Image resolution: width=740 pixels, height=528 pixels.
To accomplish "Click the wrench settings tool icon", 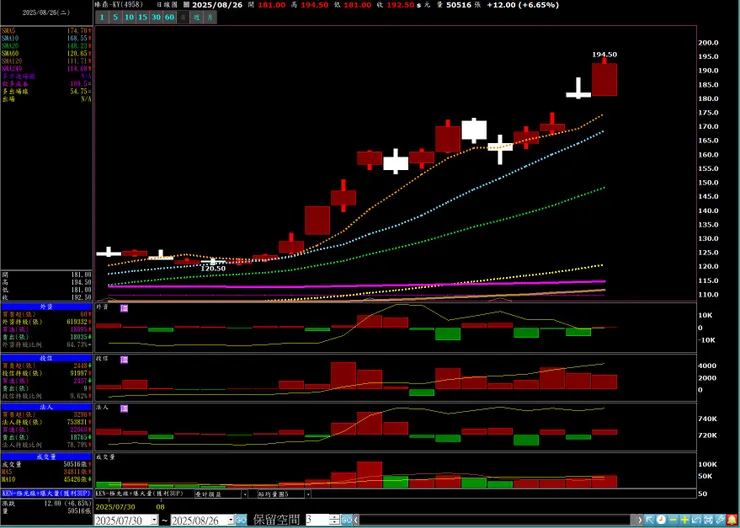I will coord(720,520).
